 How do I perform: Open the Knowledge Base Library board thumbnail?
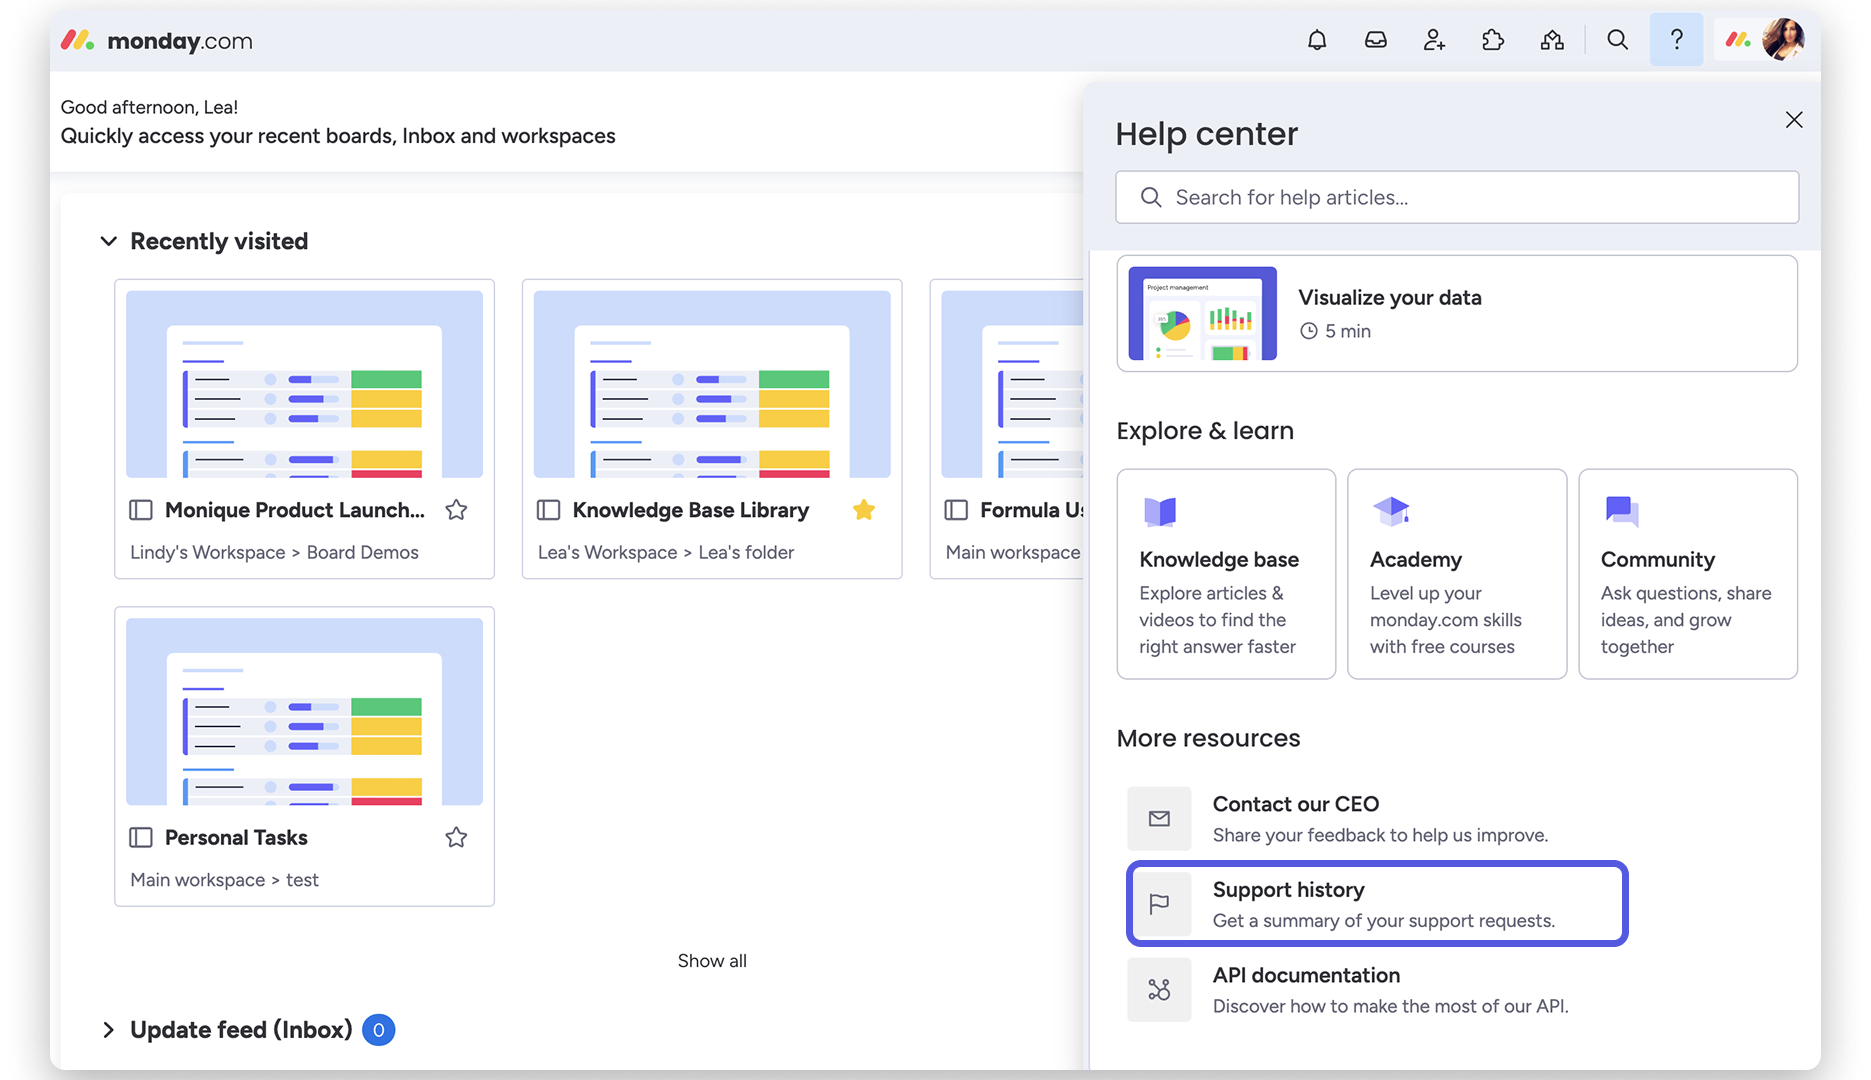[x=712, y=384]
